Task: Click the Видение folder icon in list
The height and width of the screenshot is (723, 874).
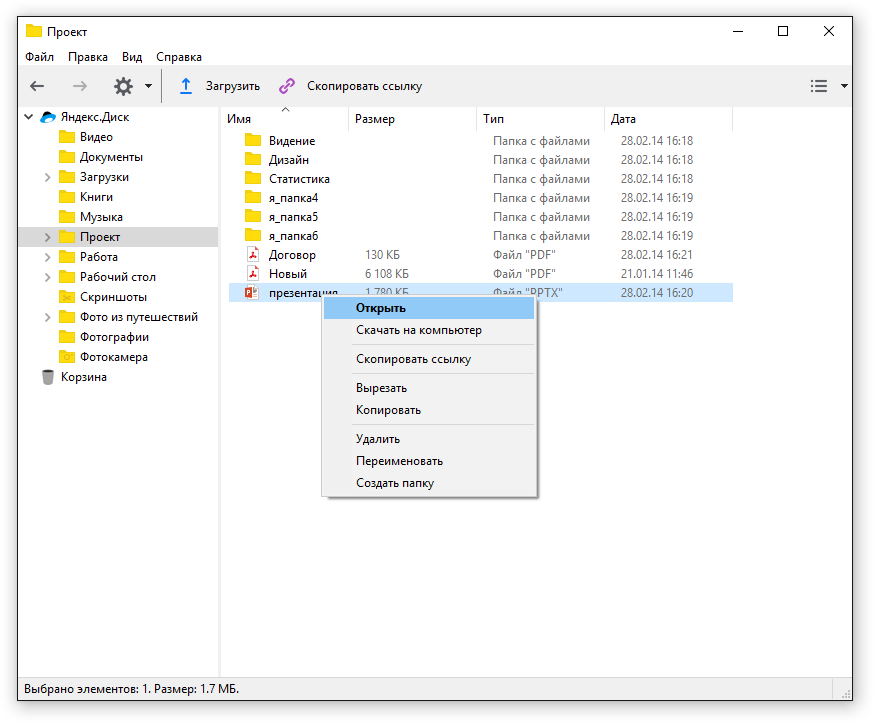Action: [x=253, y=140]
